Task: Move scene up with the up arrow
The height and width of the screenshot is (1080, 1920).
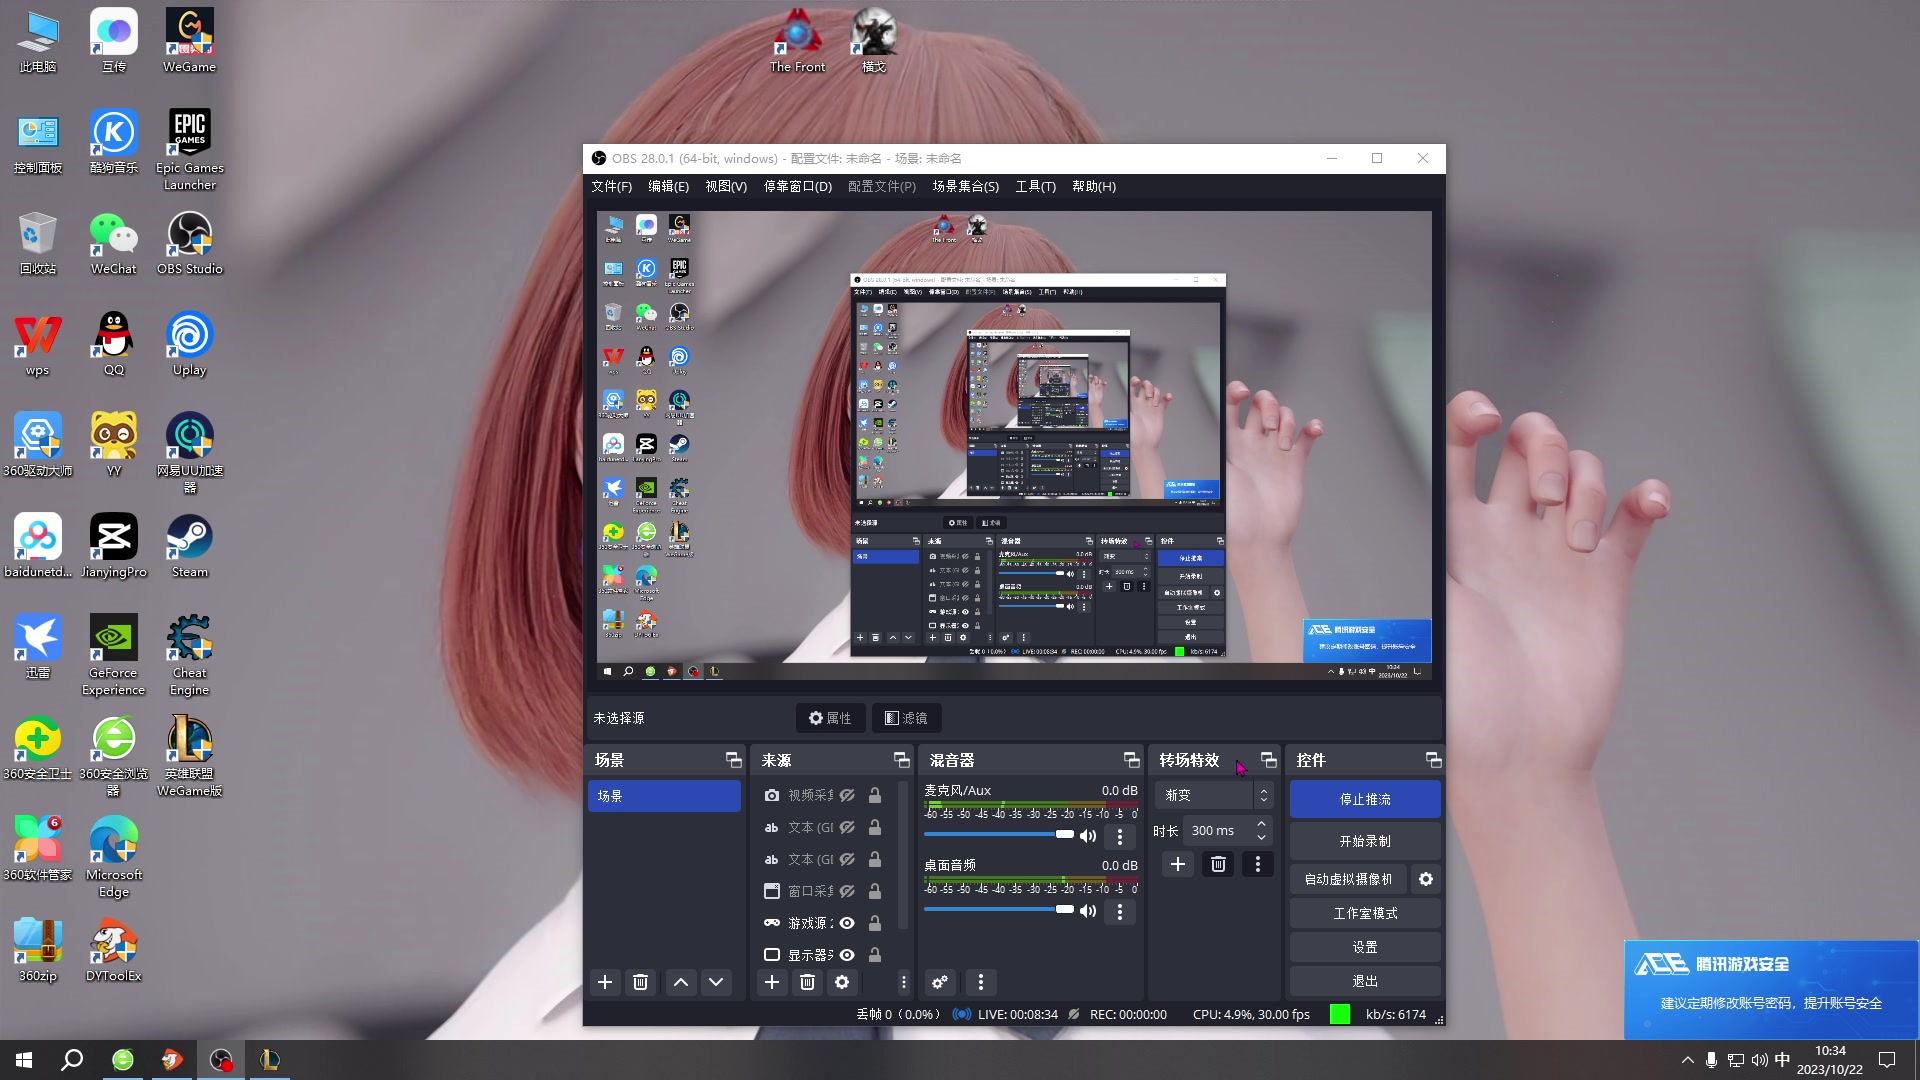Action: 681,982
